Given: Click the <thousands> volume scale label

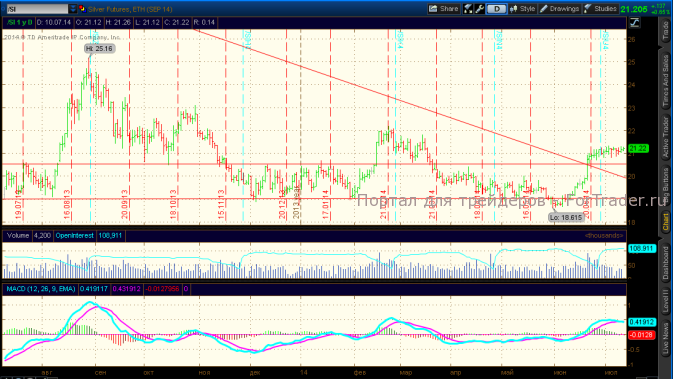Looking at the screenshot, I should click(x=603, y=236).
